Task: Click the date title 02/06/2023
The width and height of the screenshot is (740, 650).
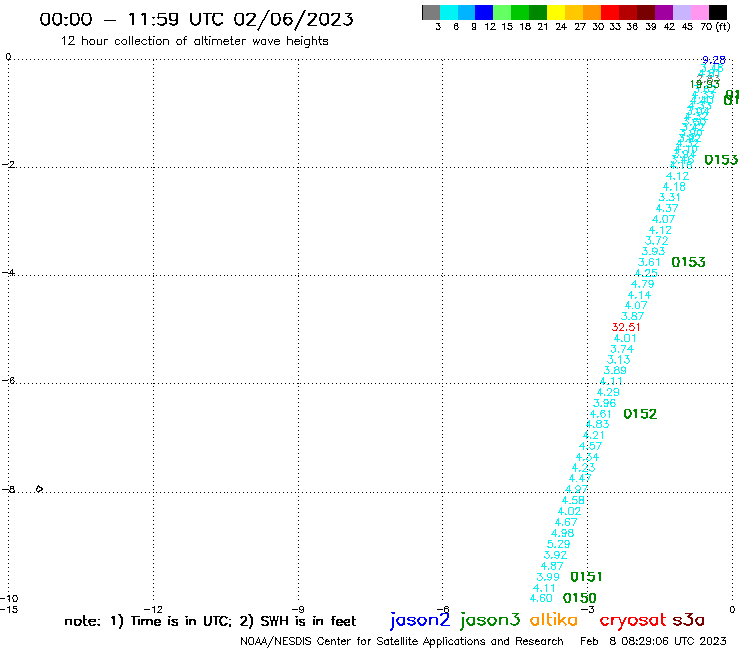Action: [x=293, y=19]
